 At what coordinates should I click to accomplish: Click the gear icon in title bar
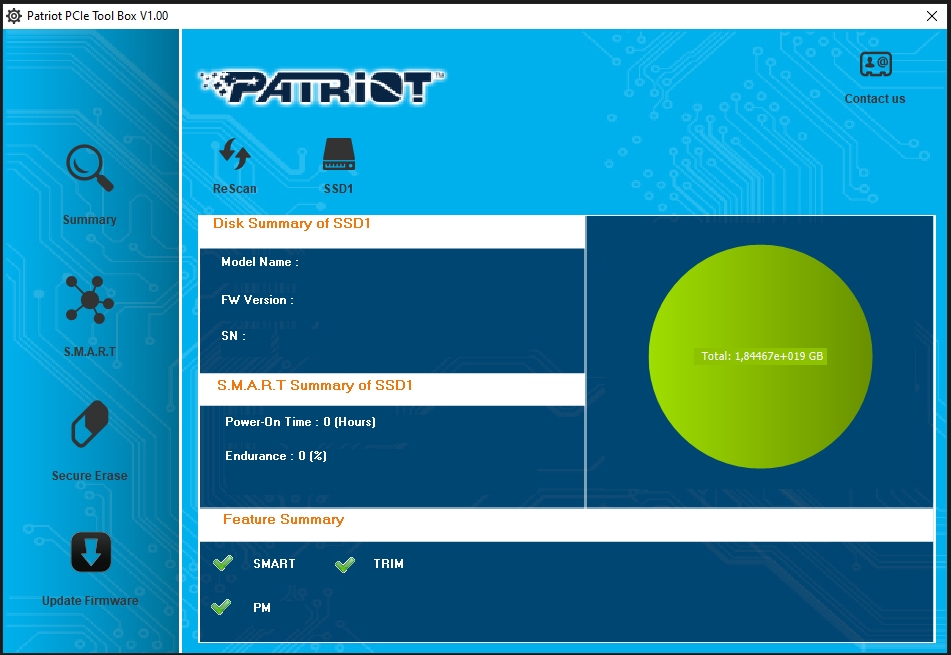13,16
